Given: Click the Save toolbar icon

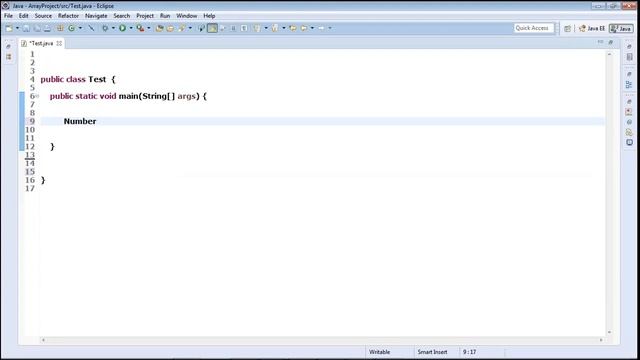Looking at the screenshot, I should 26,28.
